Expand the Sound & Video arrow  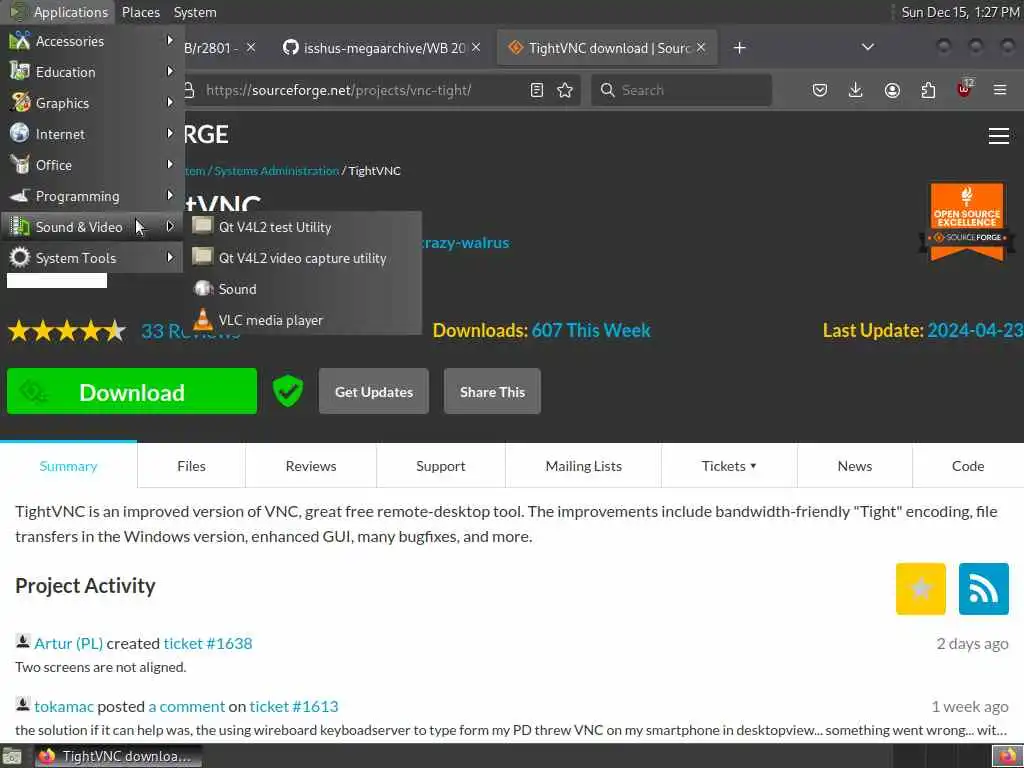(x=170, y=227)
